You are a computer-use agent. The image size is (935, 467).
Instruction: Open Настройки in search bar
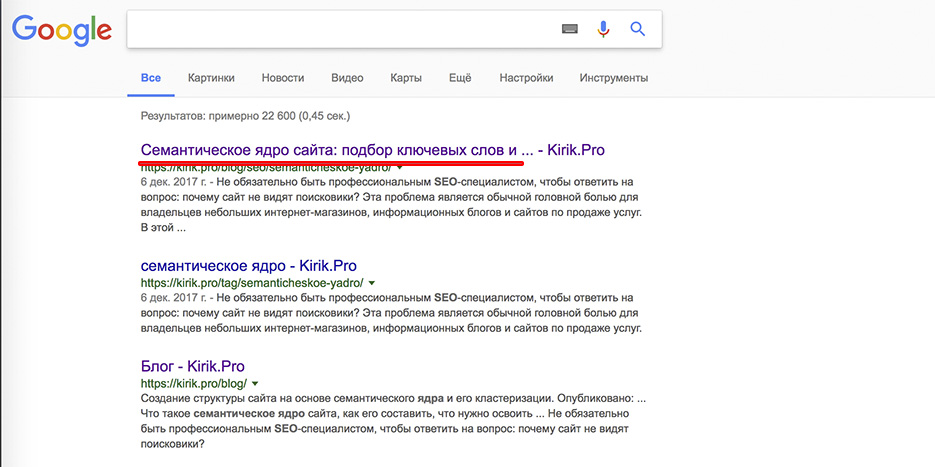[526, 78]
